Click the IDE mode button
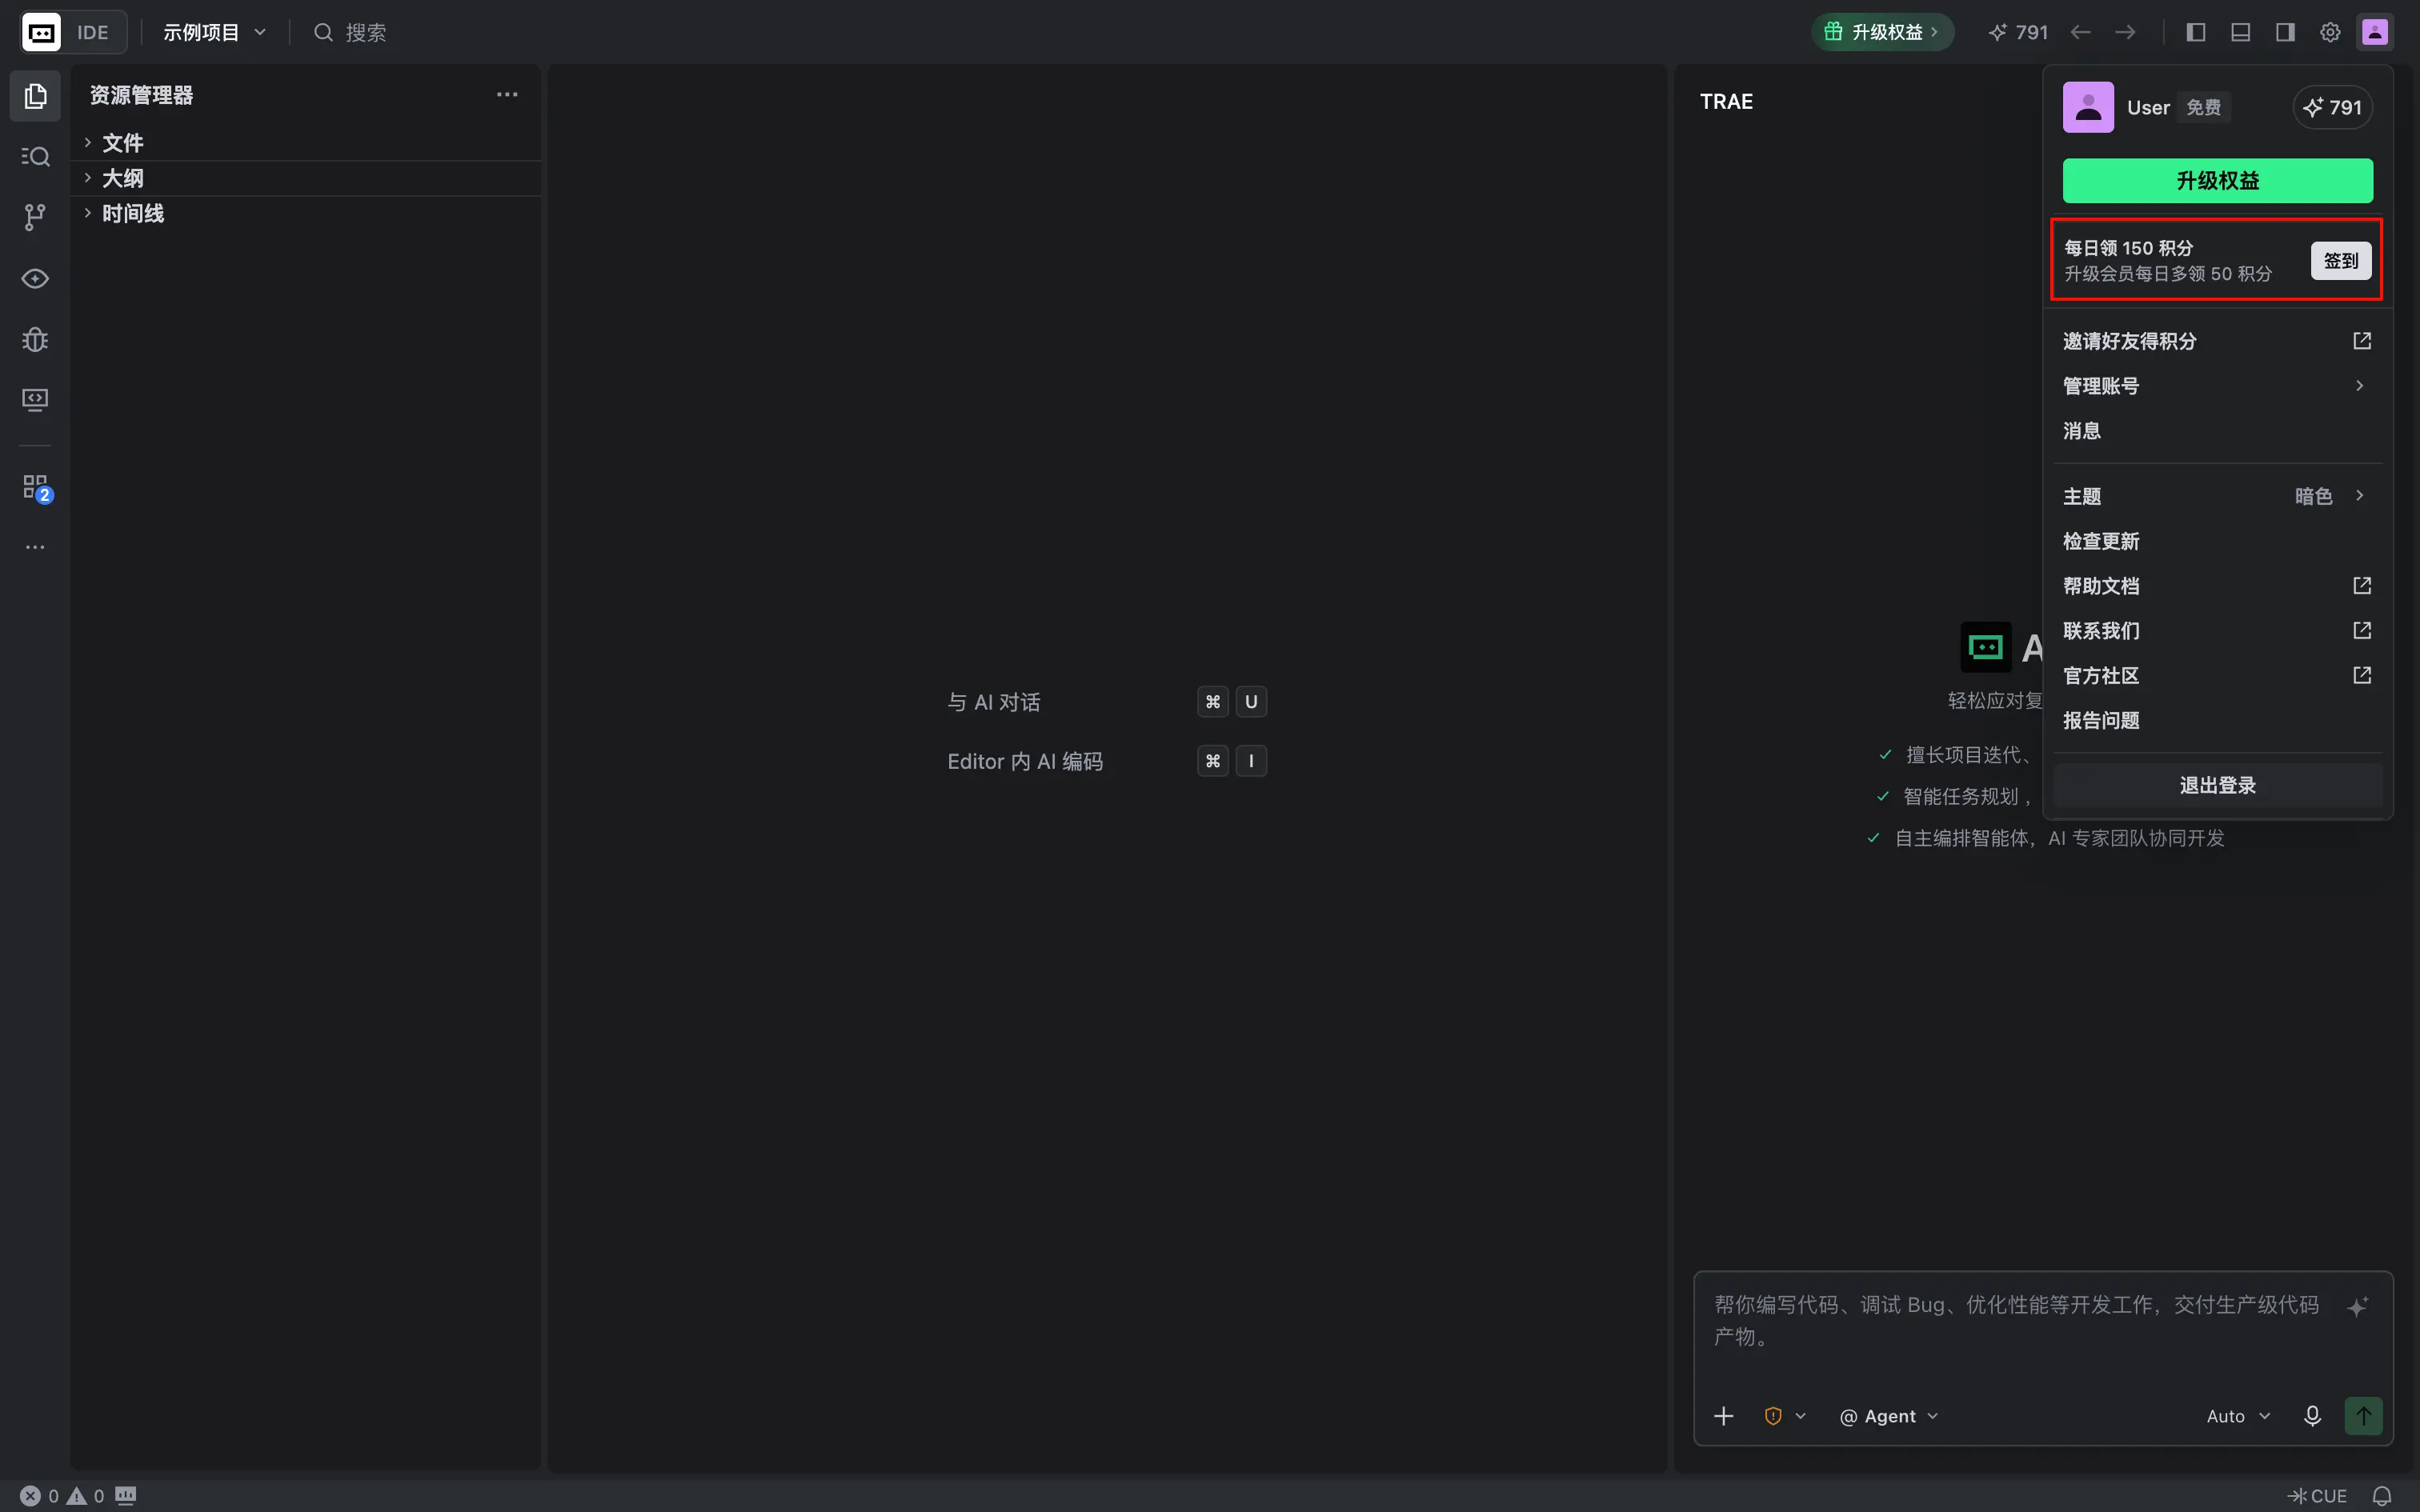Screen dimensions: 2420x1512 pyautogui.click(x=93, y=32)
